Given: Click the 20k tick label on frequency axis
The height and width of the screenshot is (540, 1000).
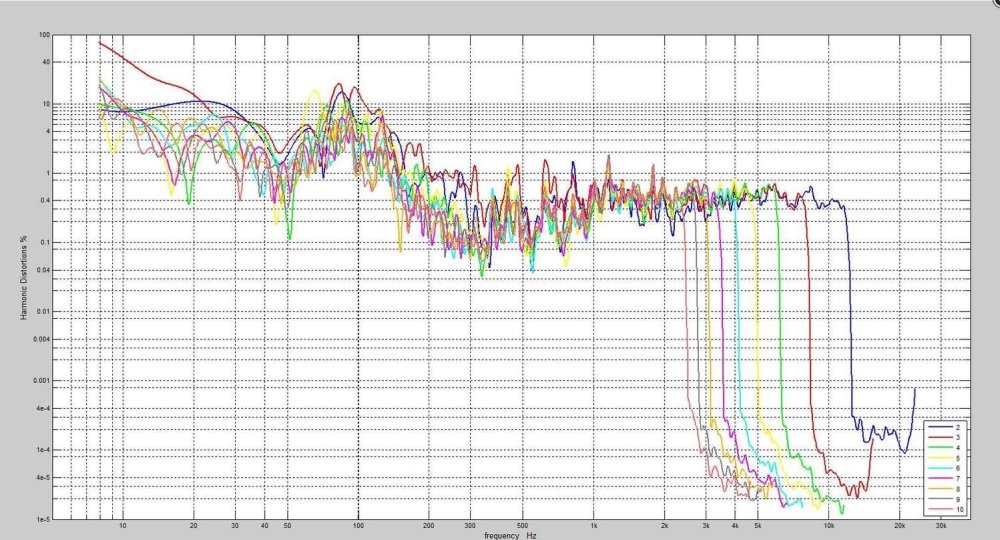Looking at the screenshot, I should pos(899,525).
